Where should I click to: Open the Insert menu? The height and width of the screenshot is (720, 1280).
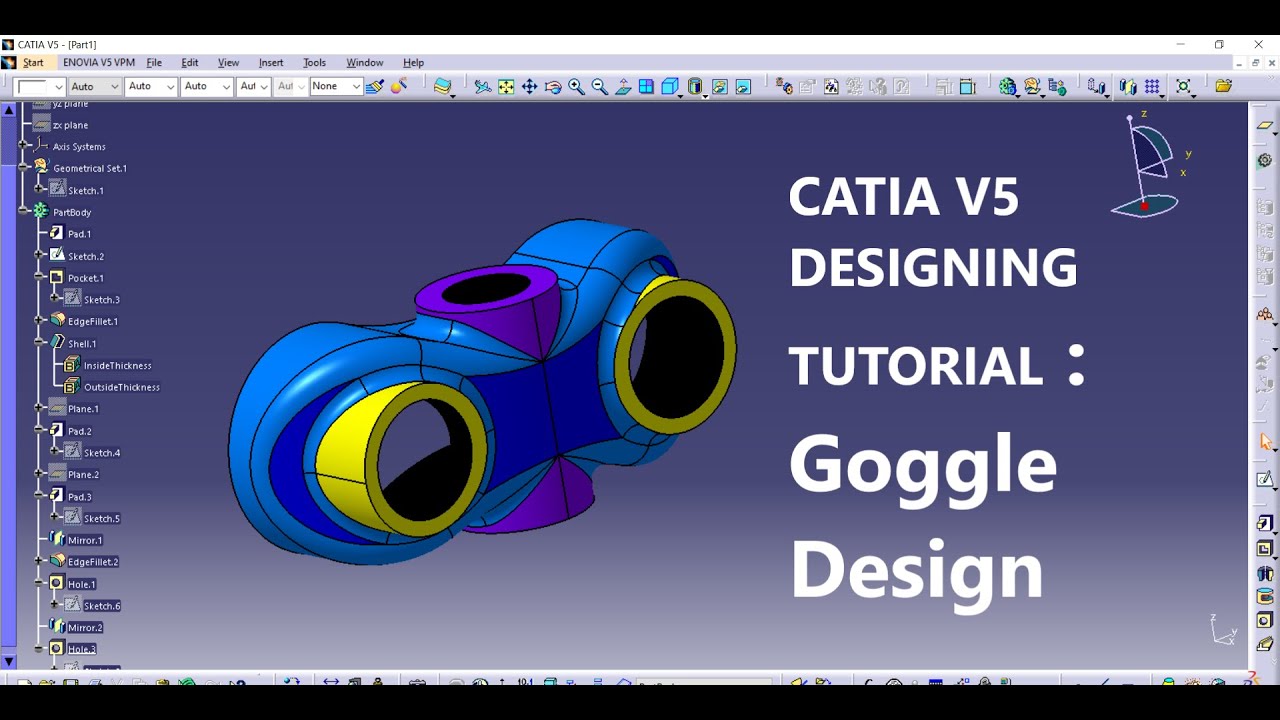click(271, 63)
